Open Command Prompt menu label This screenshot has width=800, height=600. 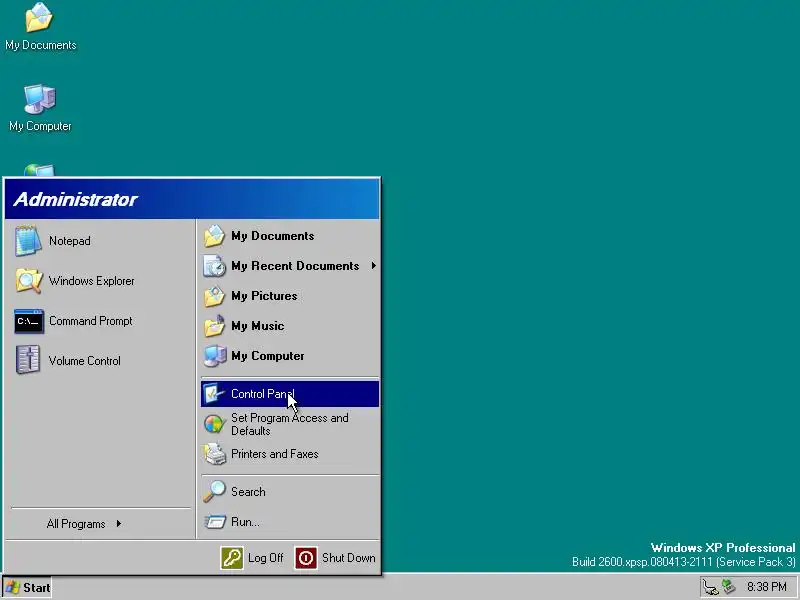tap(91, 321)
